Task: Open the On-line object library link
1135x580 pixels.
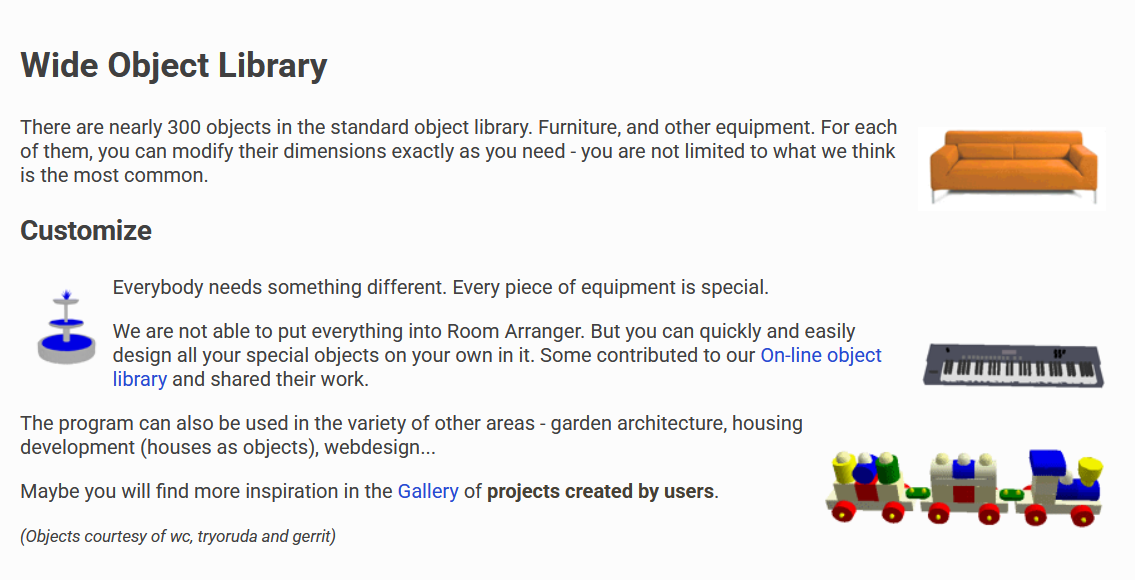Action: 497,367
